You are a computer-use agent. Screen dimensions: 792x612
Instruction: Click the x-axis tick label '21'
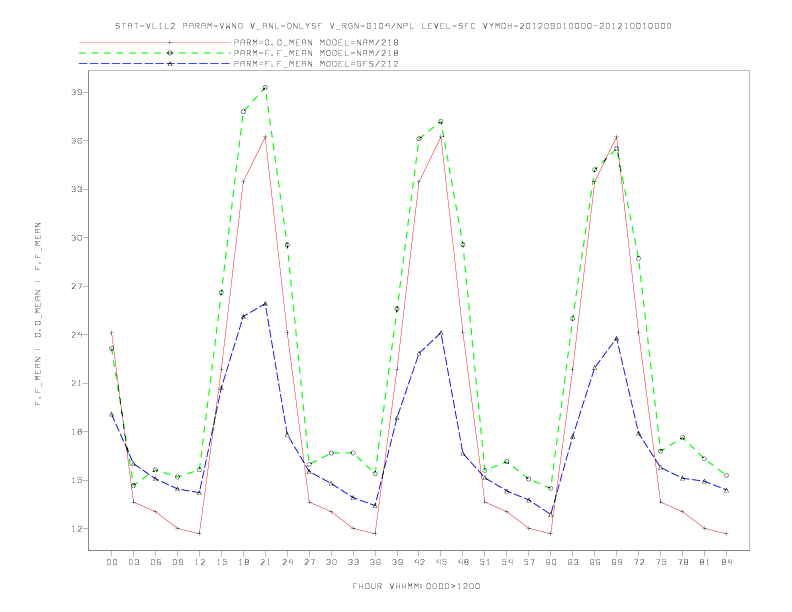click(265, 562)
